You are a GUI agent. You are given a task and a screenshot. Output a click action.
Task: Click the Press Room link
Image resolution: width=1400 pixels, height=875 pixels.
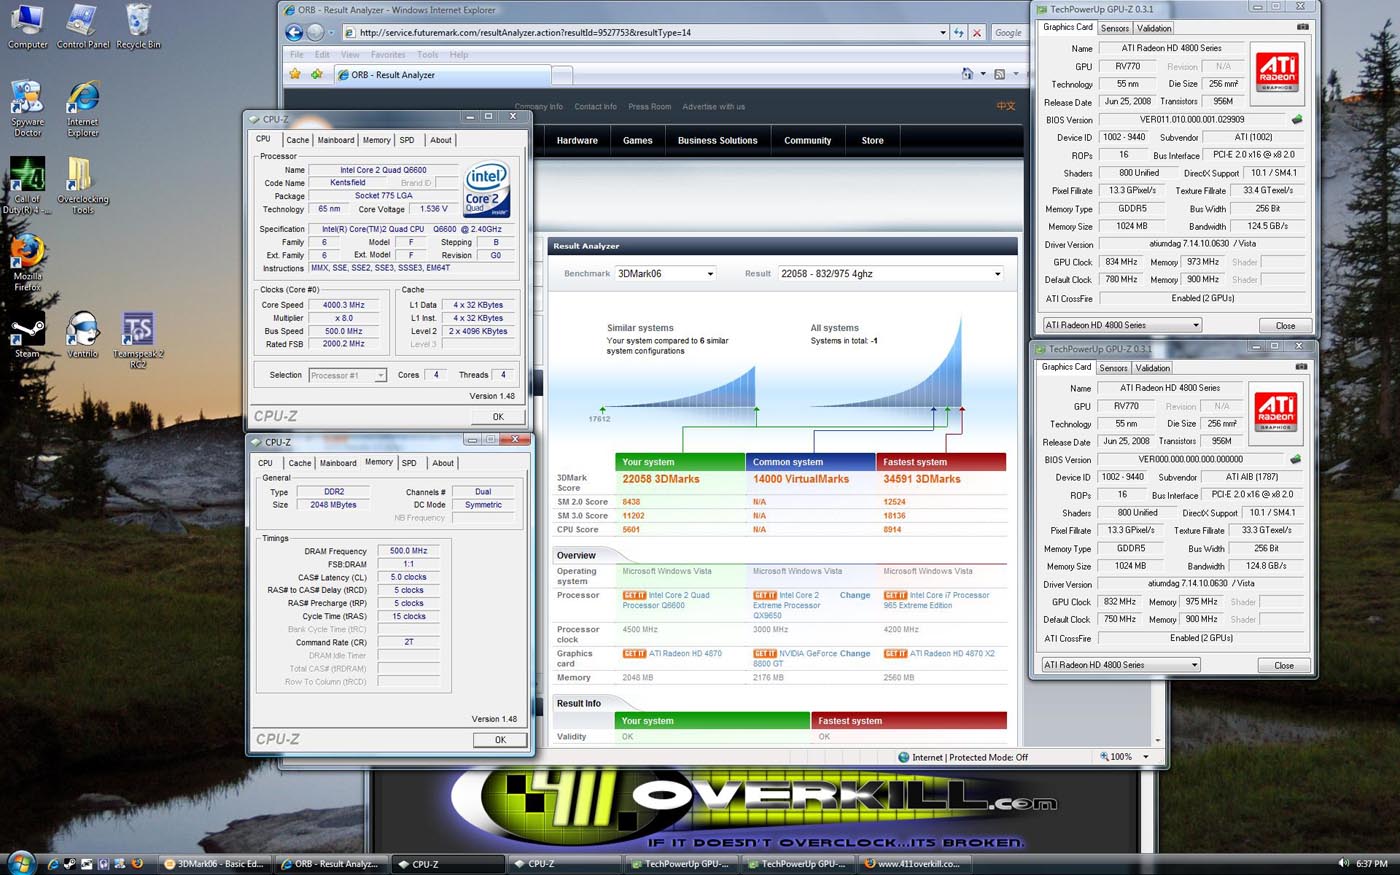650,107
